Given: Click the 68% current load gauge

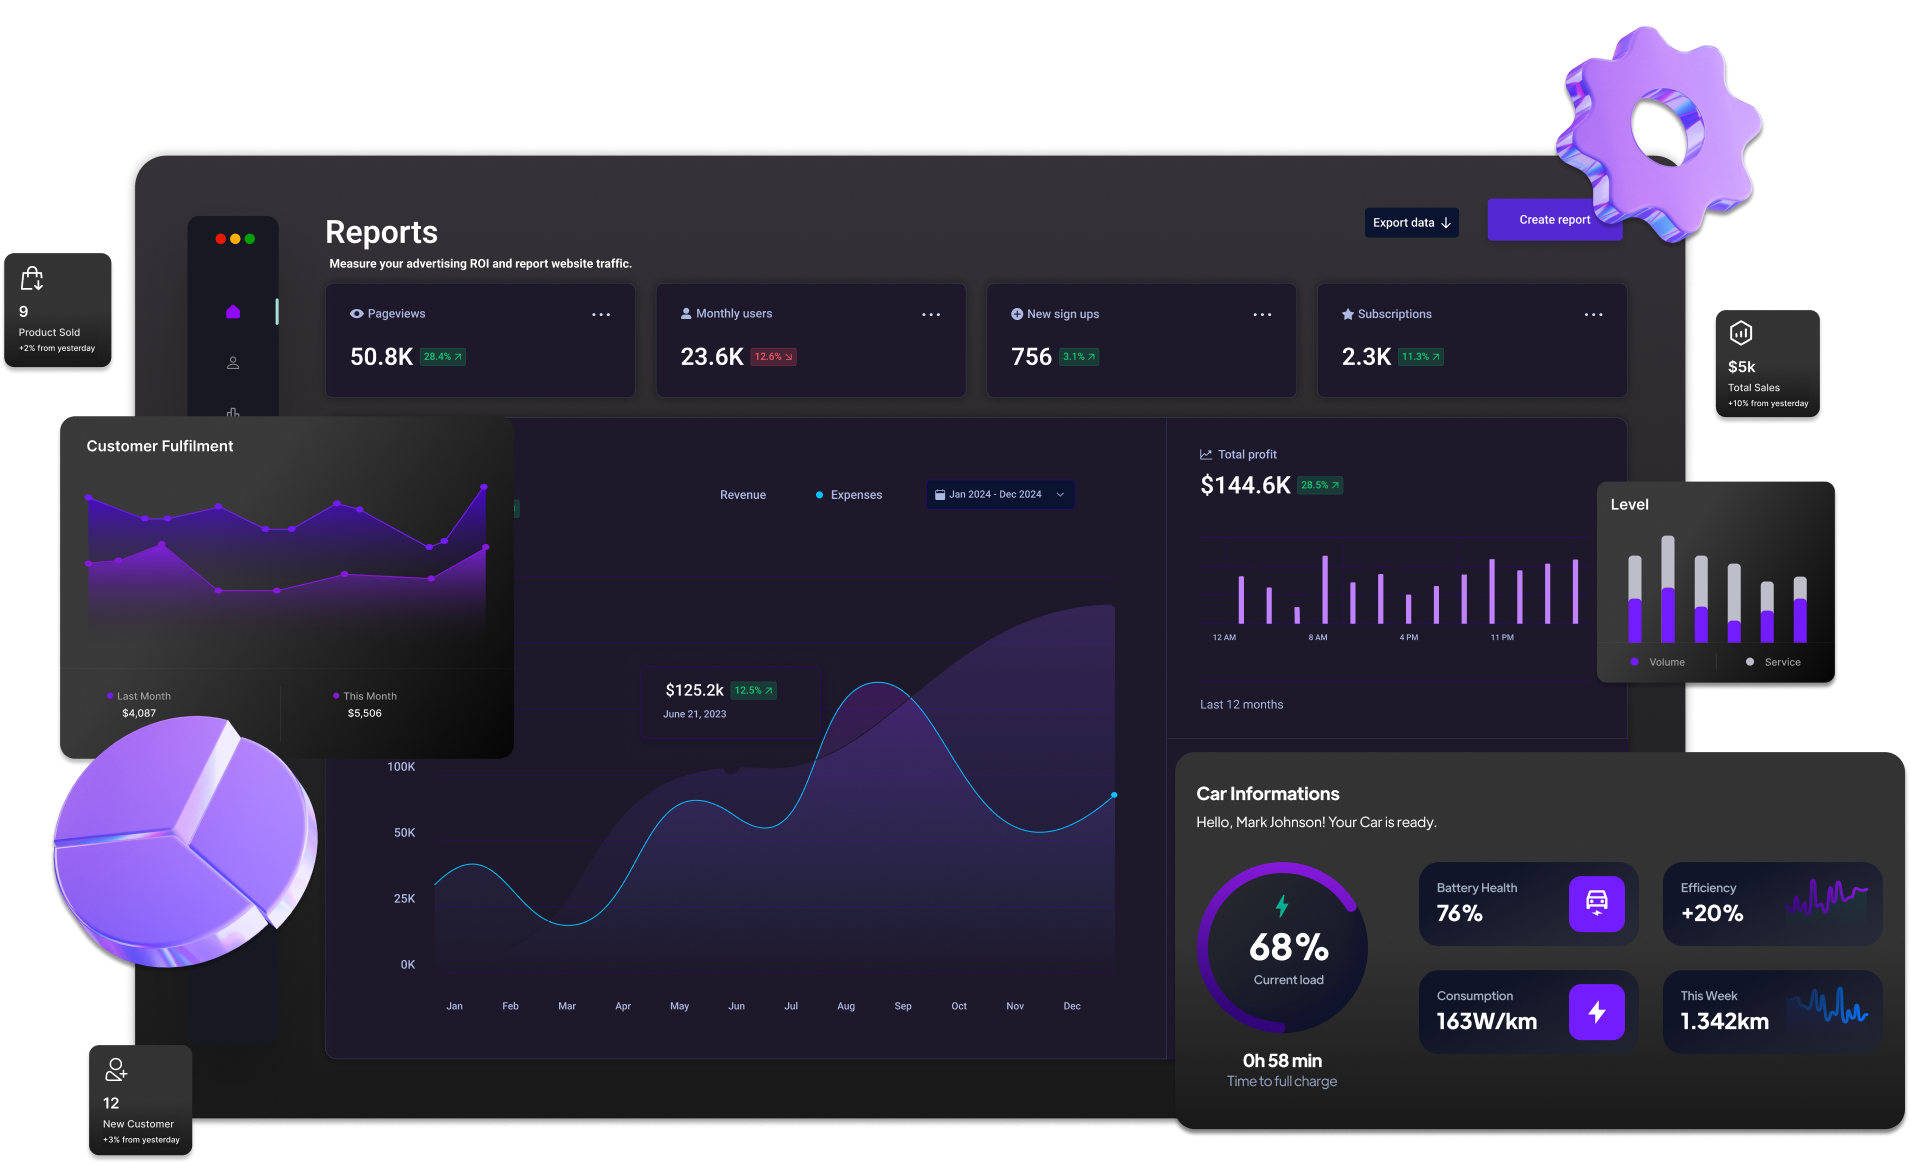Looking at the screenshot, I should tap(1283, 947).
